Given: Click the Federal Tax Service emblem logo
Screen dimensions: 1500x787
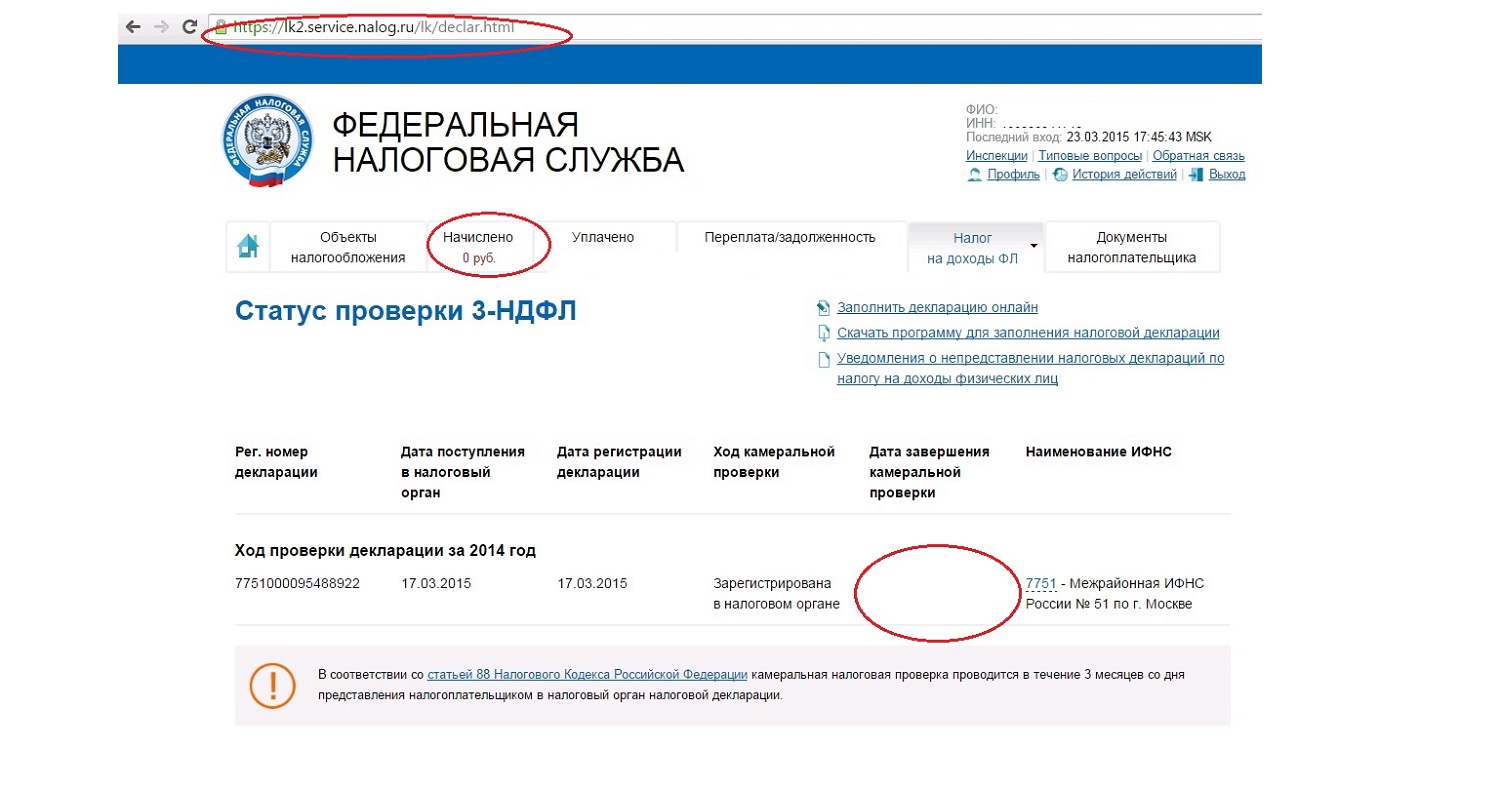Looking at the screenshot, I should click(269, 141).
